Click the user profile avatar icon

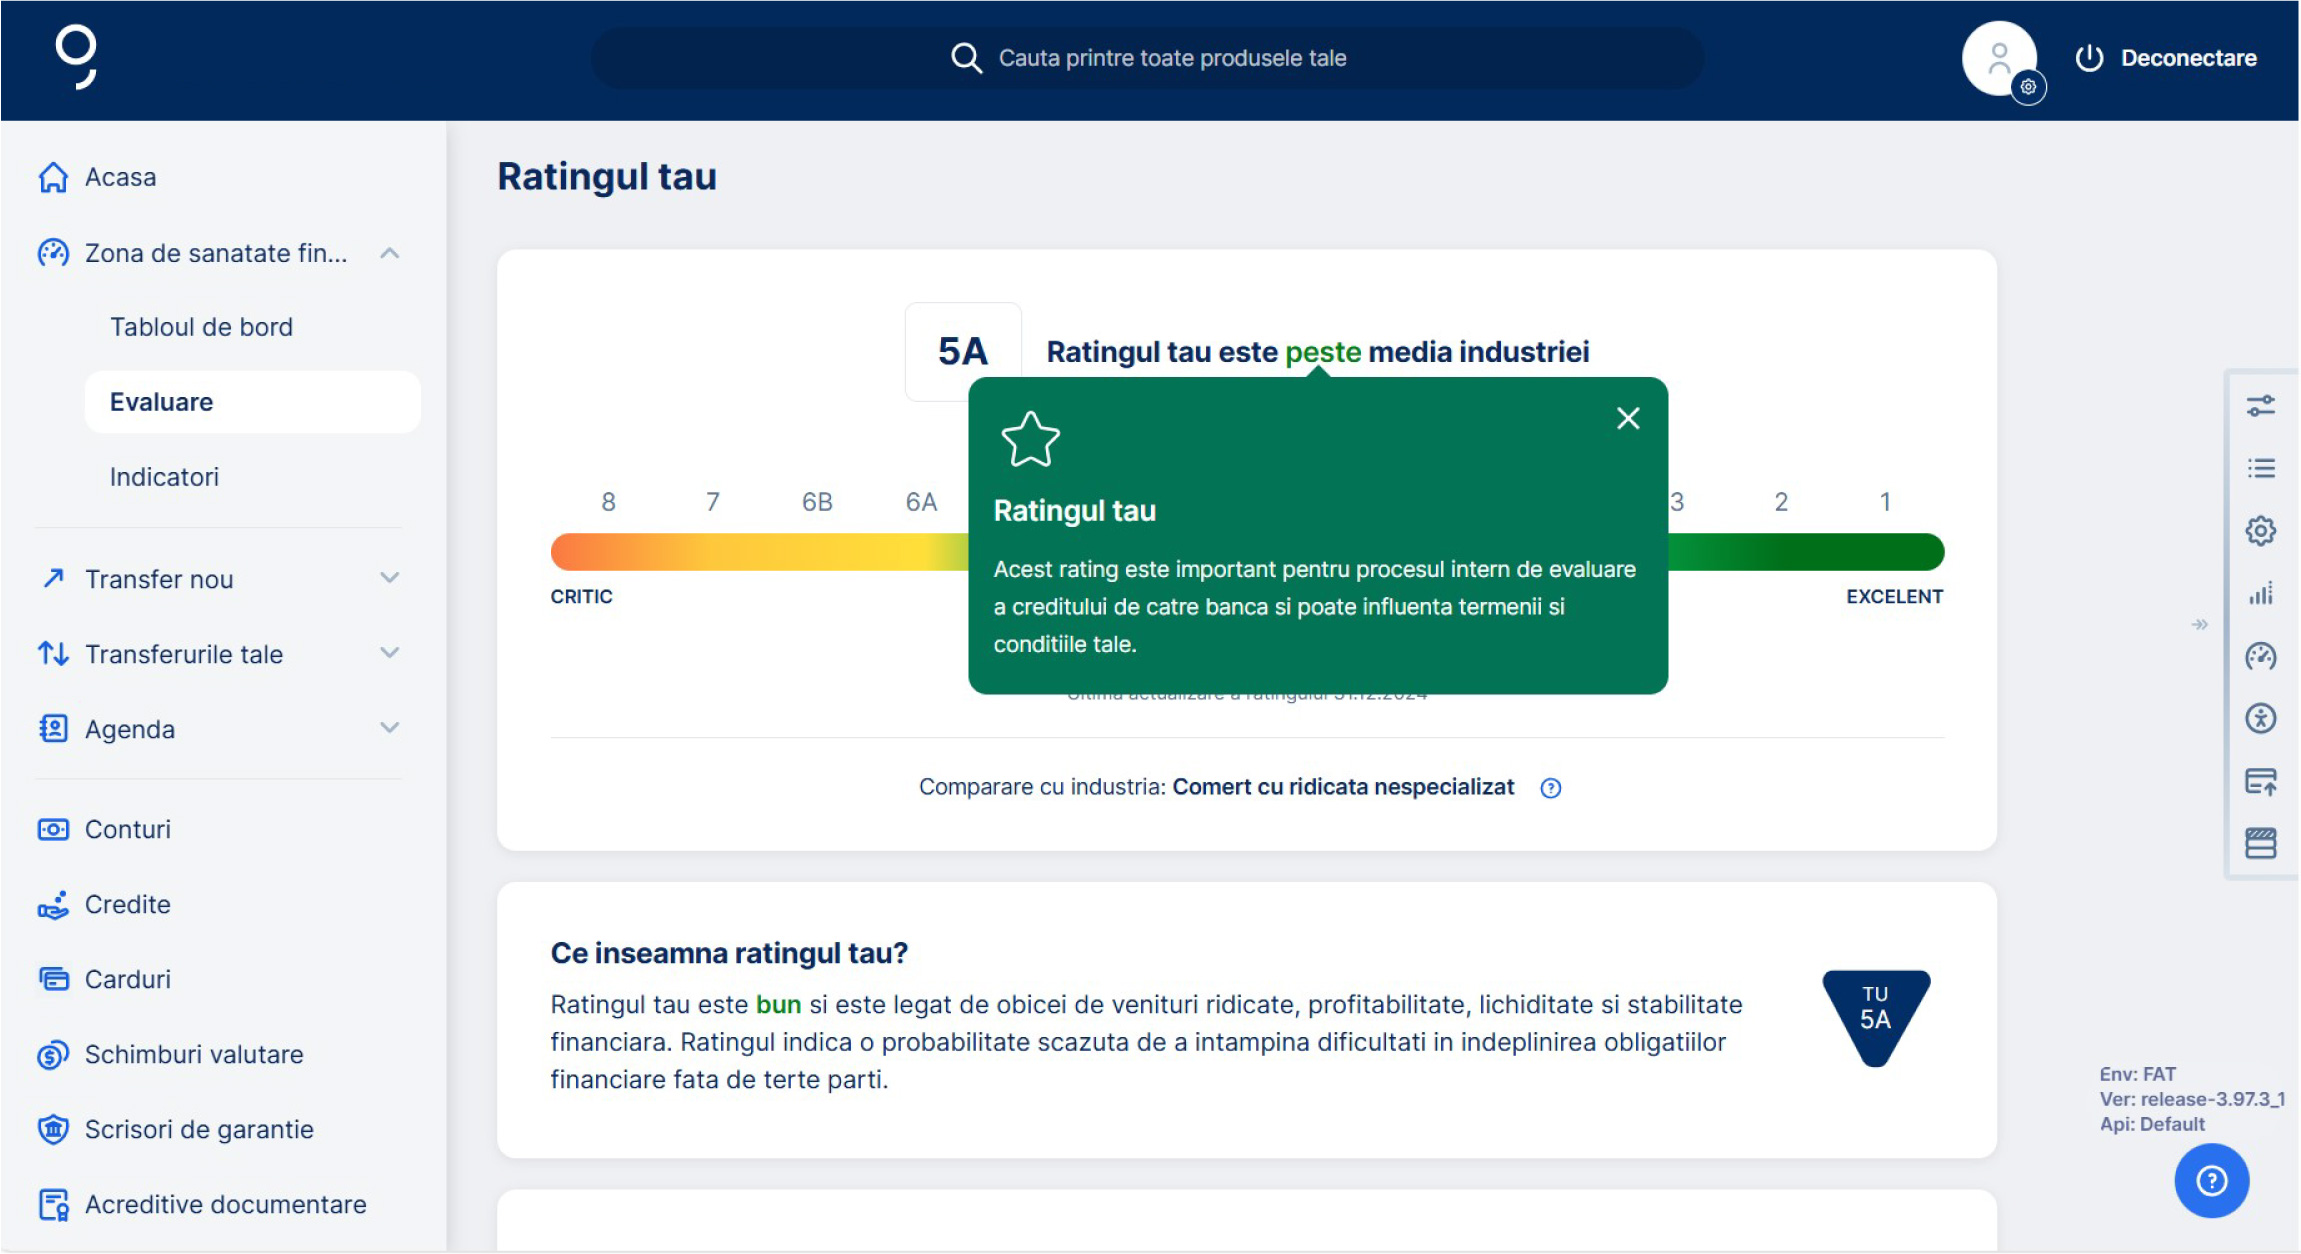tap(1998, 58)
